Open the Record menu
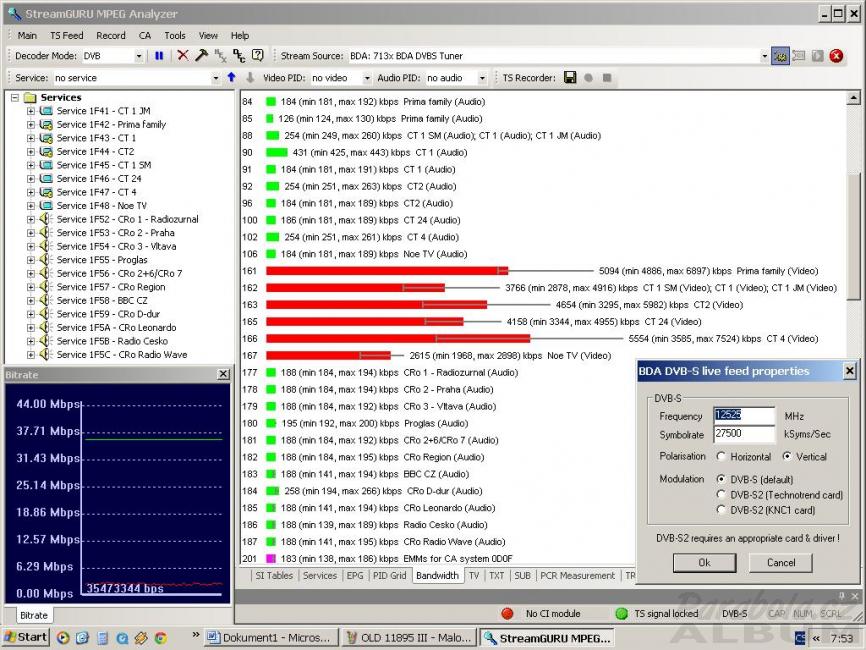The height and width of the screenshot is (650, 866). tap(111, 35)
